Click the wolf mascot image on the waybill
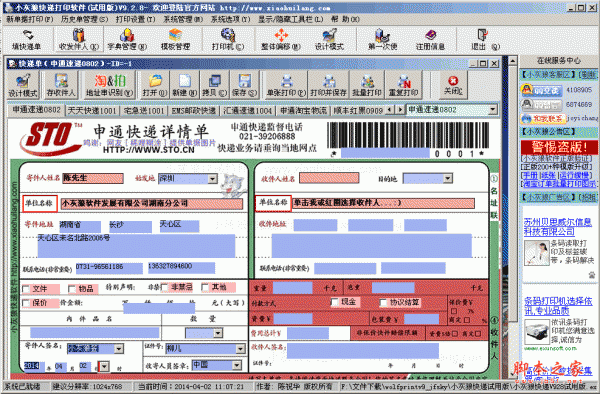 (x=233, y=185)
